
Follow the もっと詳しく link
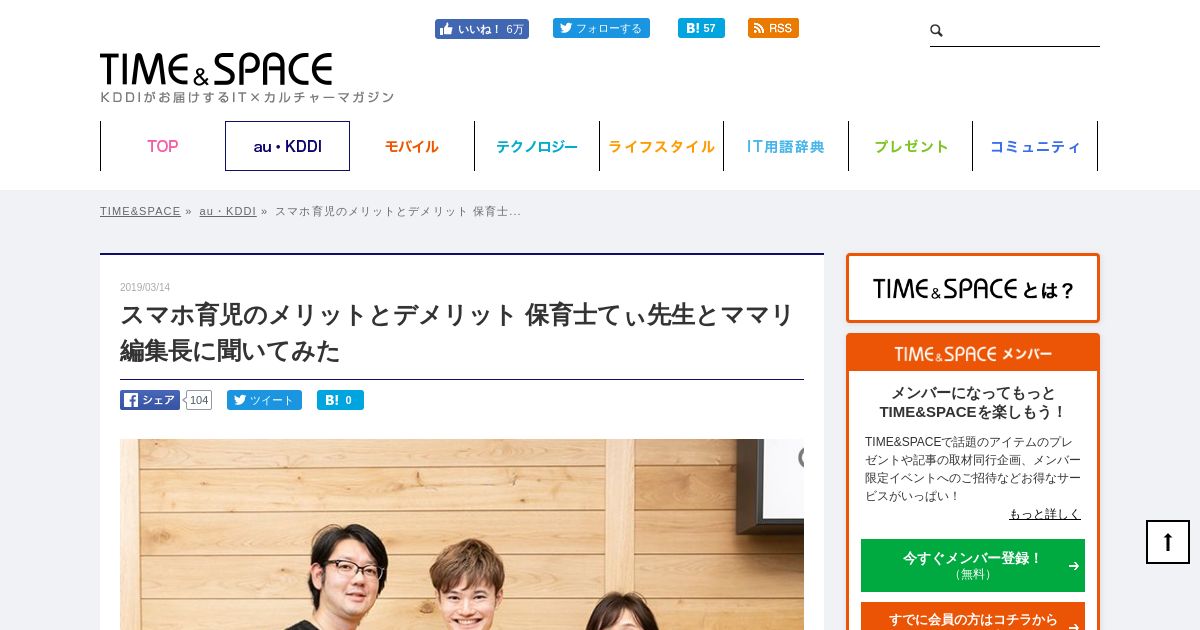click(x=1045, y=514)
